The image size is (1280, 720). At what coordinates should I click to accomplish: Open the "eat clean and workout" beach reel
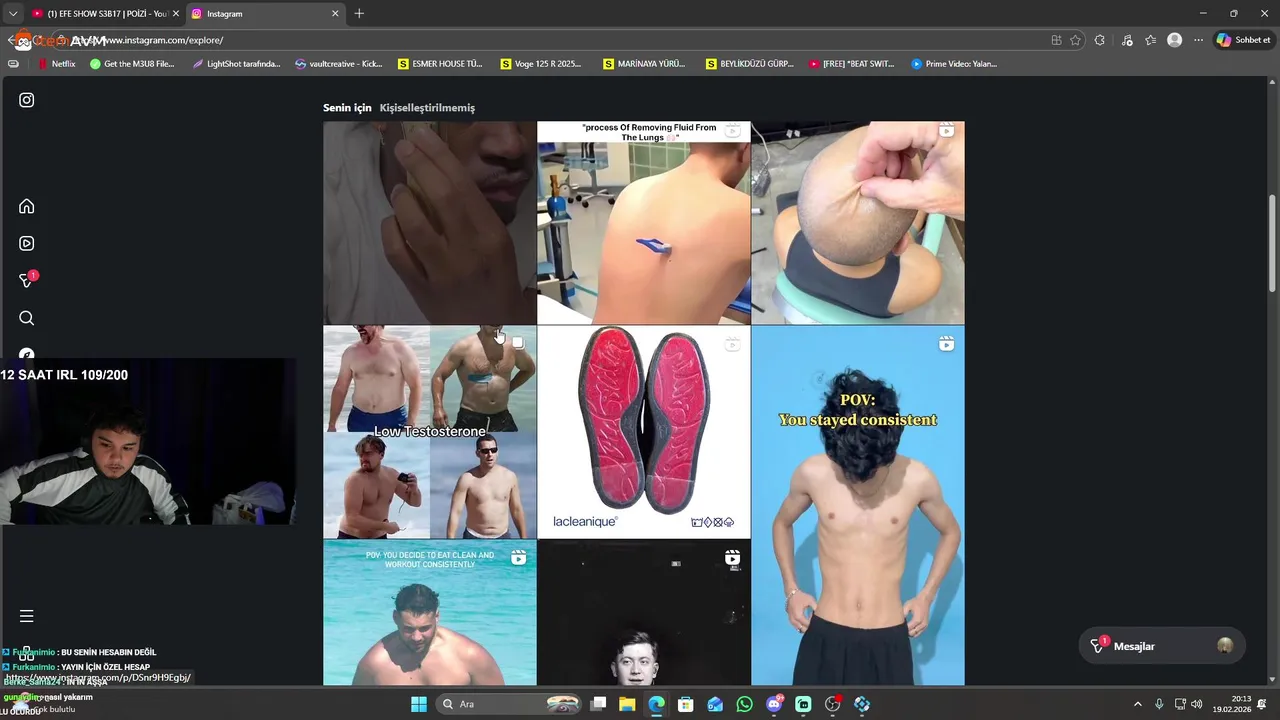(429, 612)
